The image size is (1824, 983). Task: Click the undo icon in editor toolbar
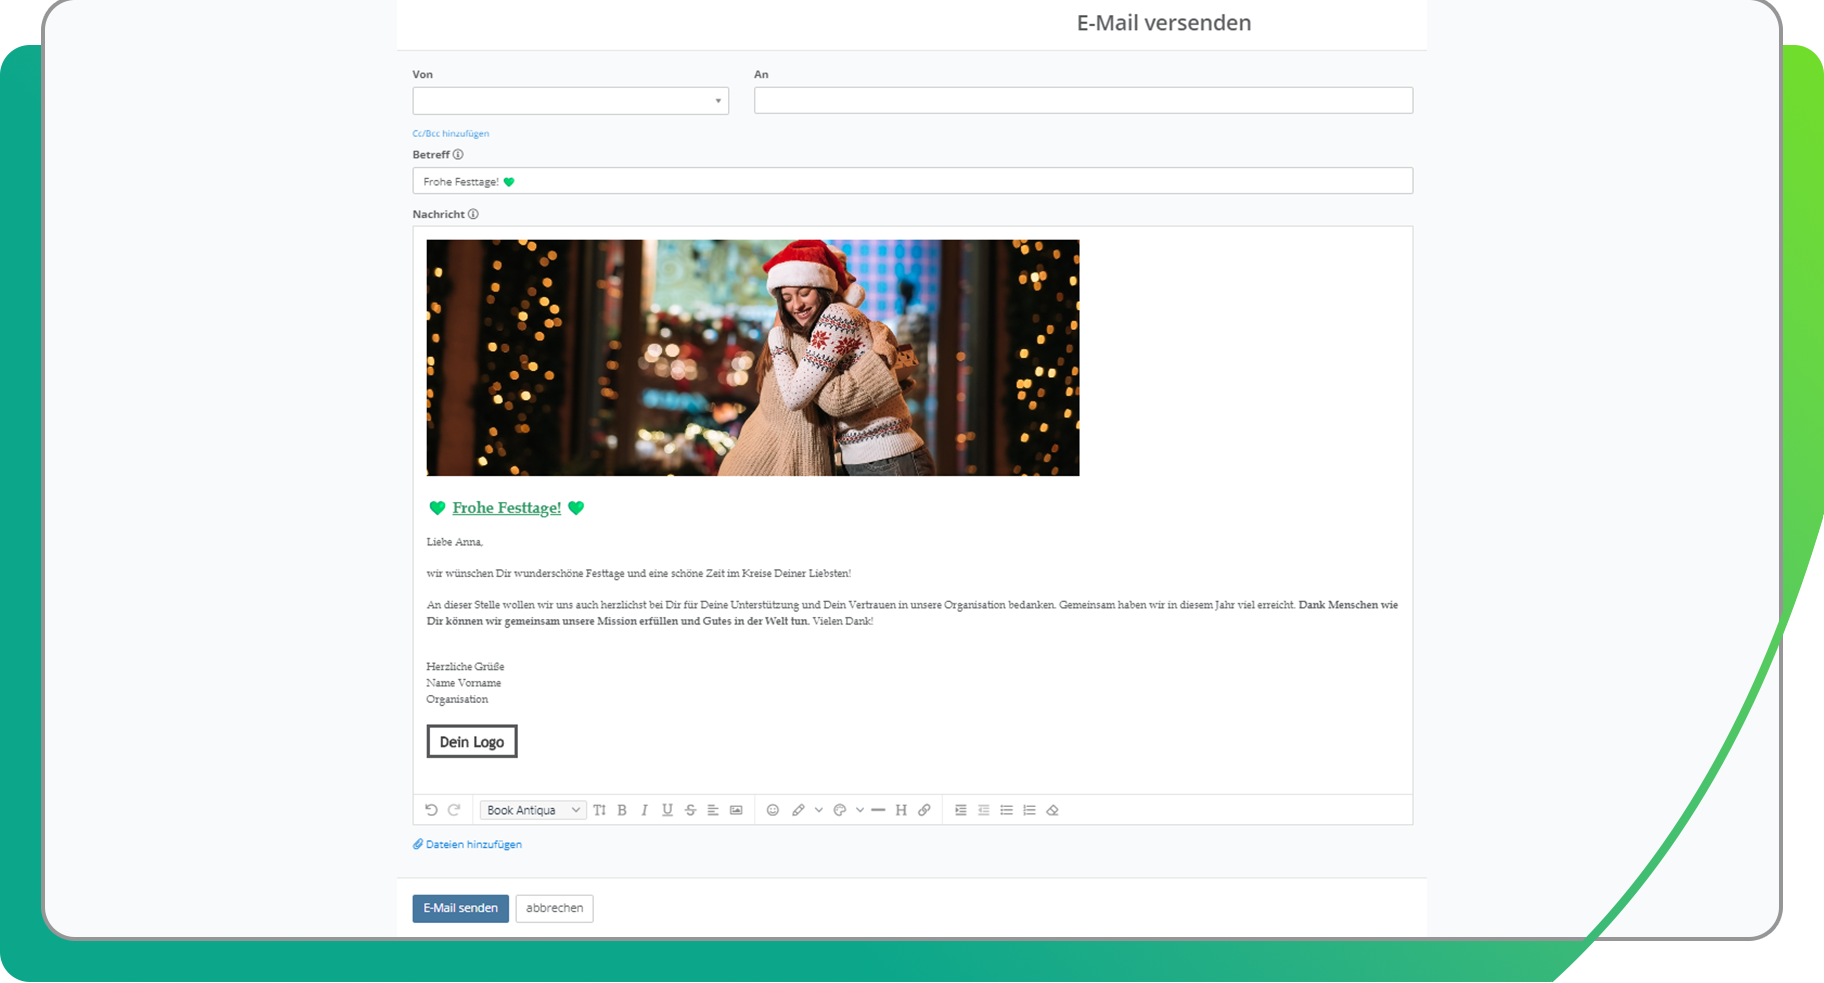pos(431,810)
